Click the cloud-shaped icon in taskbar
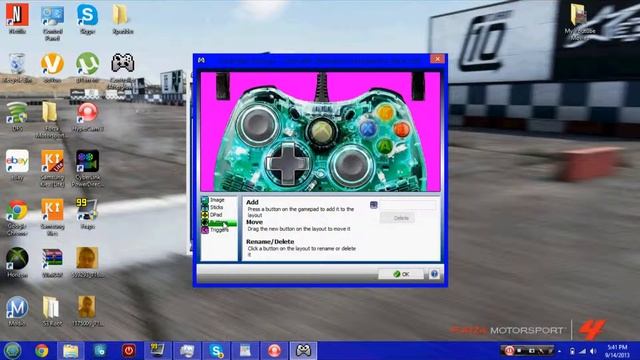640x360 pixels. coord(187,351)
